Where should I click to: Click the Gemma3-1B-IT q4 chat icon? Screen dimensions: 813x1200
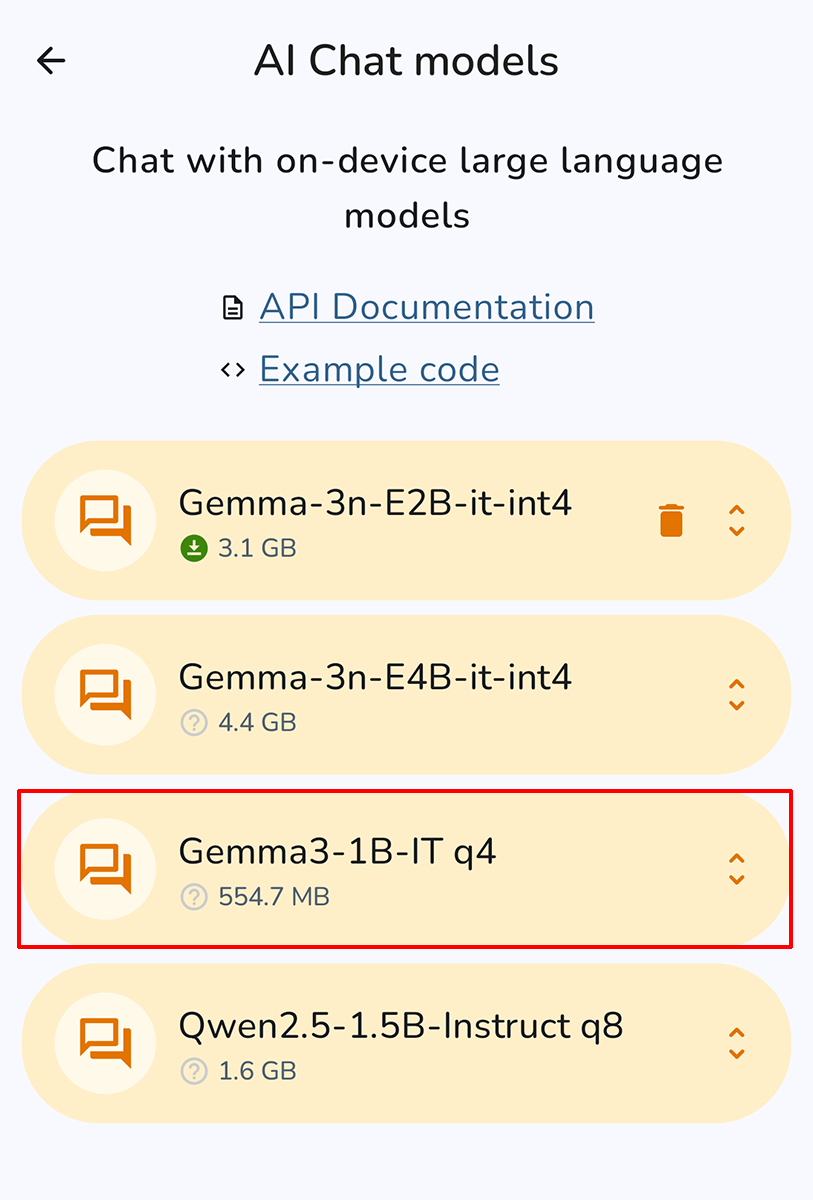105,869
